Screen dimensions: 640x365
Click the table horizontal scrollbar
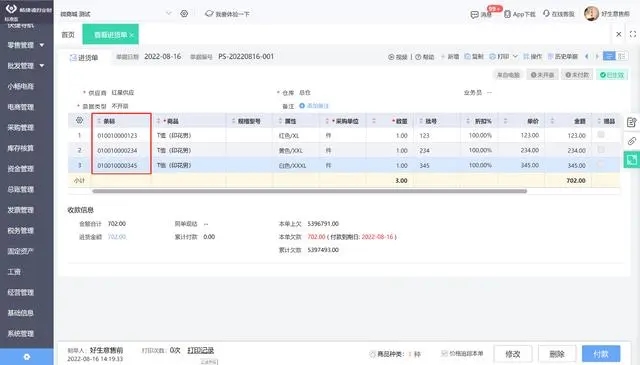[x=309, y=191]
